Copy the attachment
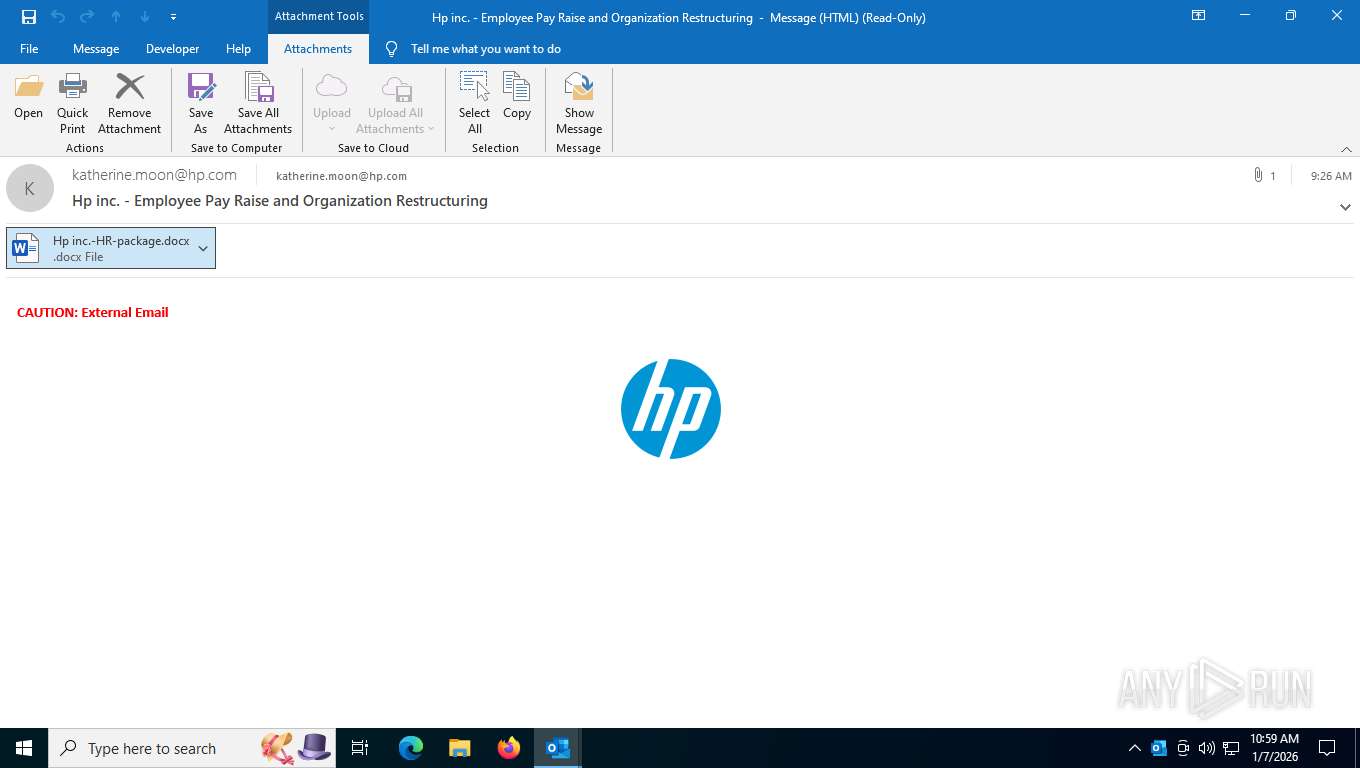Screen dimensions: 1360x768 click(x=517, y=97)
